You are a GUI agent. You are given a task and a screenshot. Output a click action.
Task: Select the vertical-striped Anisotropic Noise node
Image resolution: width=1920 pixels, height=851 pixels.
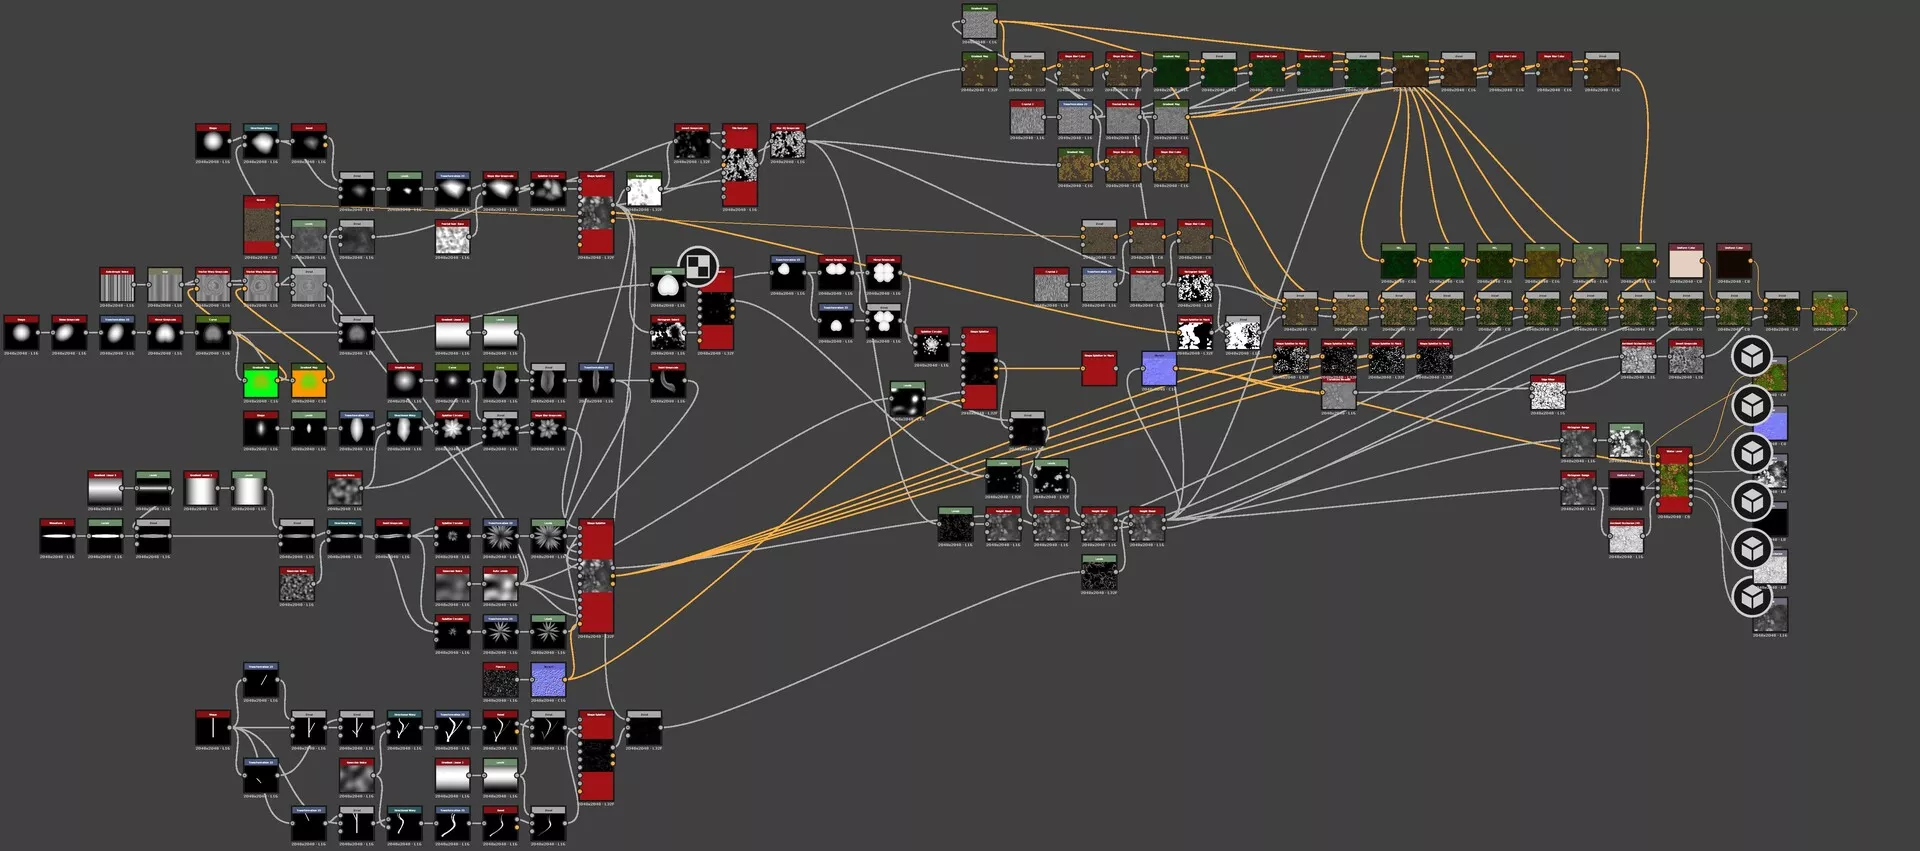point(117,287)
